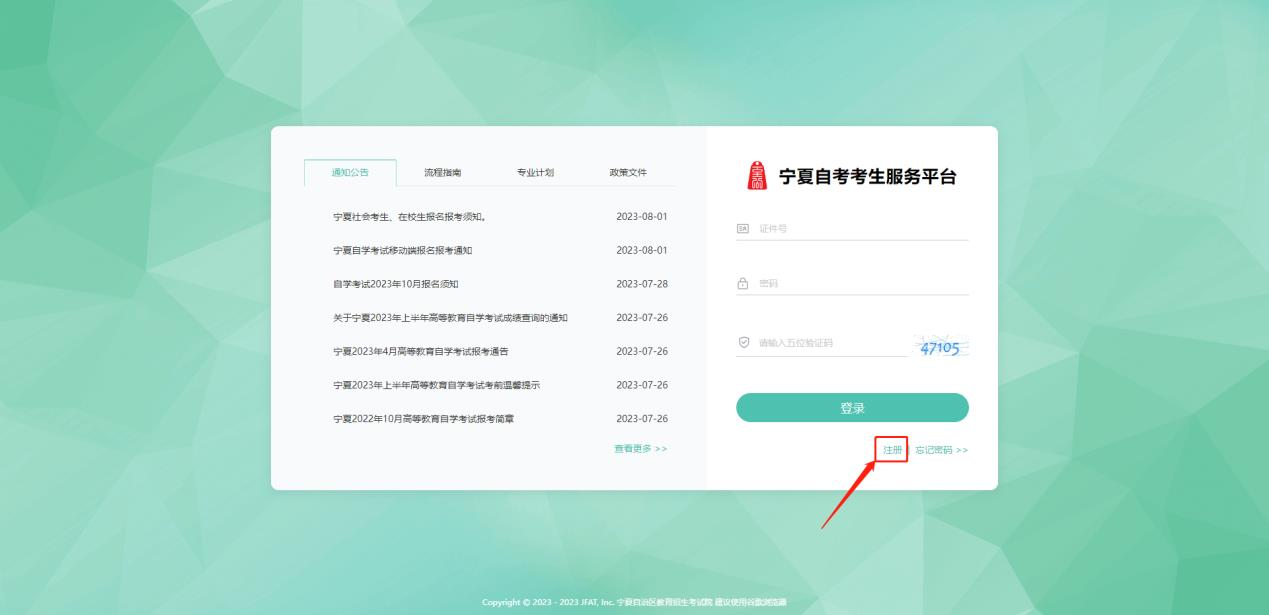Open the 忘记密码 forgot password link

coord(938,448)
